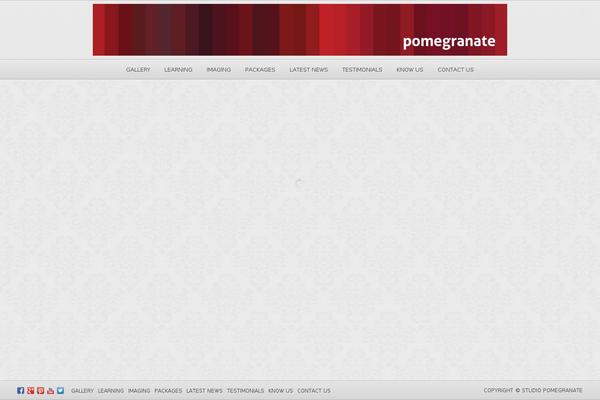600x400 pixels.
Task: Follow the footer Imaging link
Action: pyautogui.click(x=139, y=391)
